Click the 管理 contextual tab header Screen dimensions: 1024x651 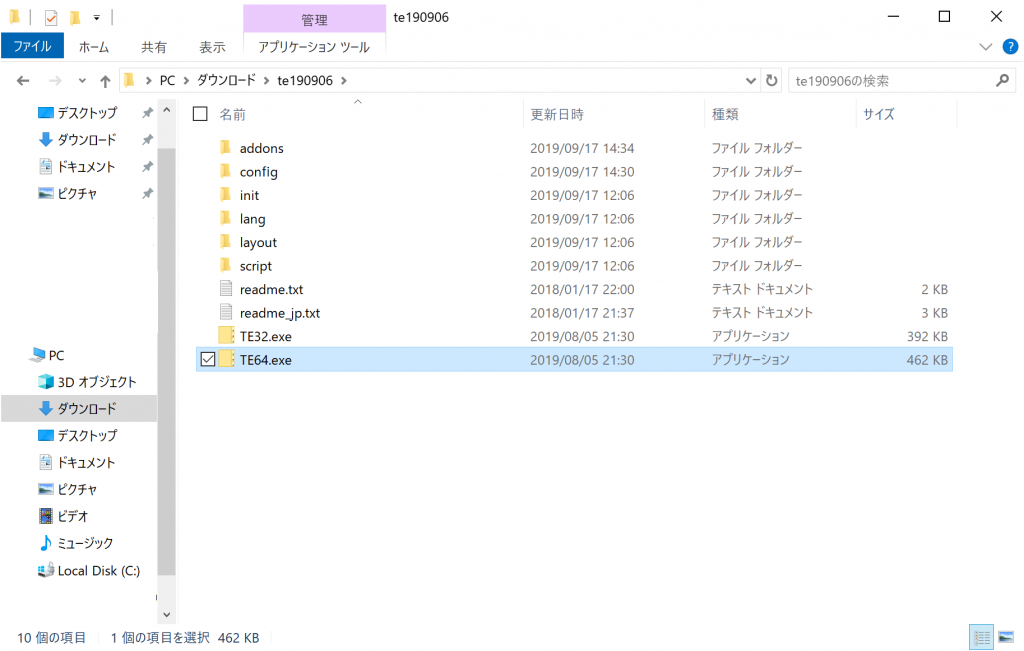(314, 19)
